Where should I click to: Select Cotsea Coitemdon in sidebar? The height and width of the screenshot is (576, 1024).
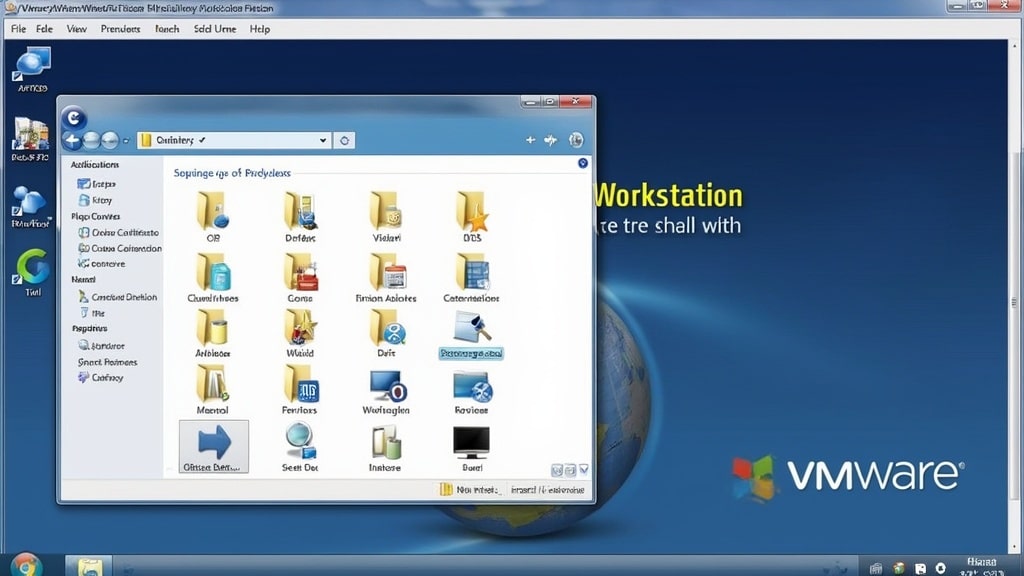pos(120,248)
